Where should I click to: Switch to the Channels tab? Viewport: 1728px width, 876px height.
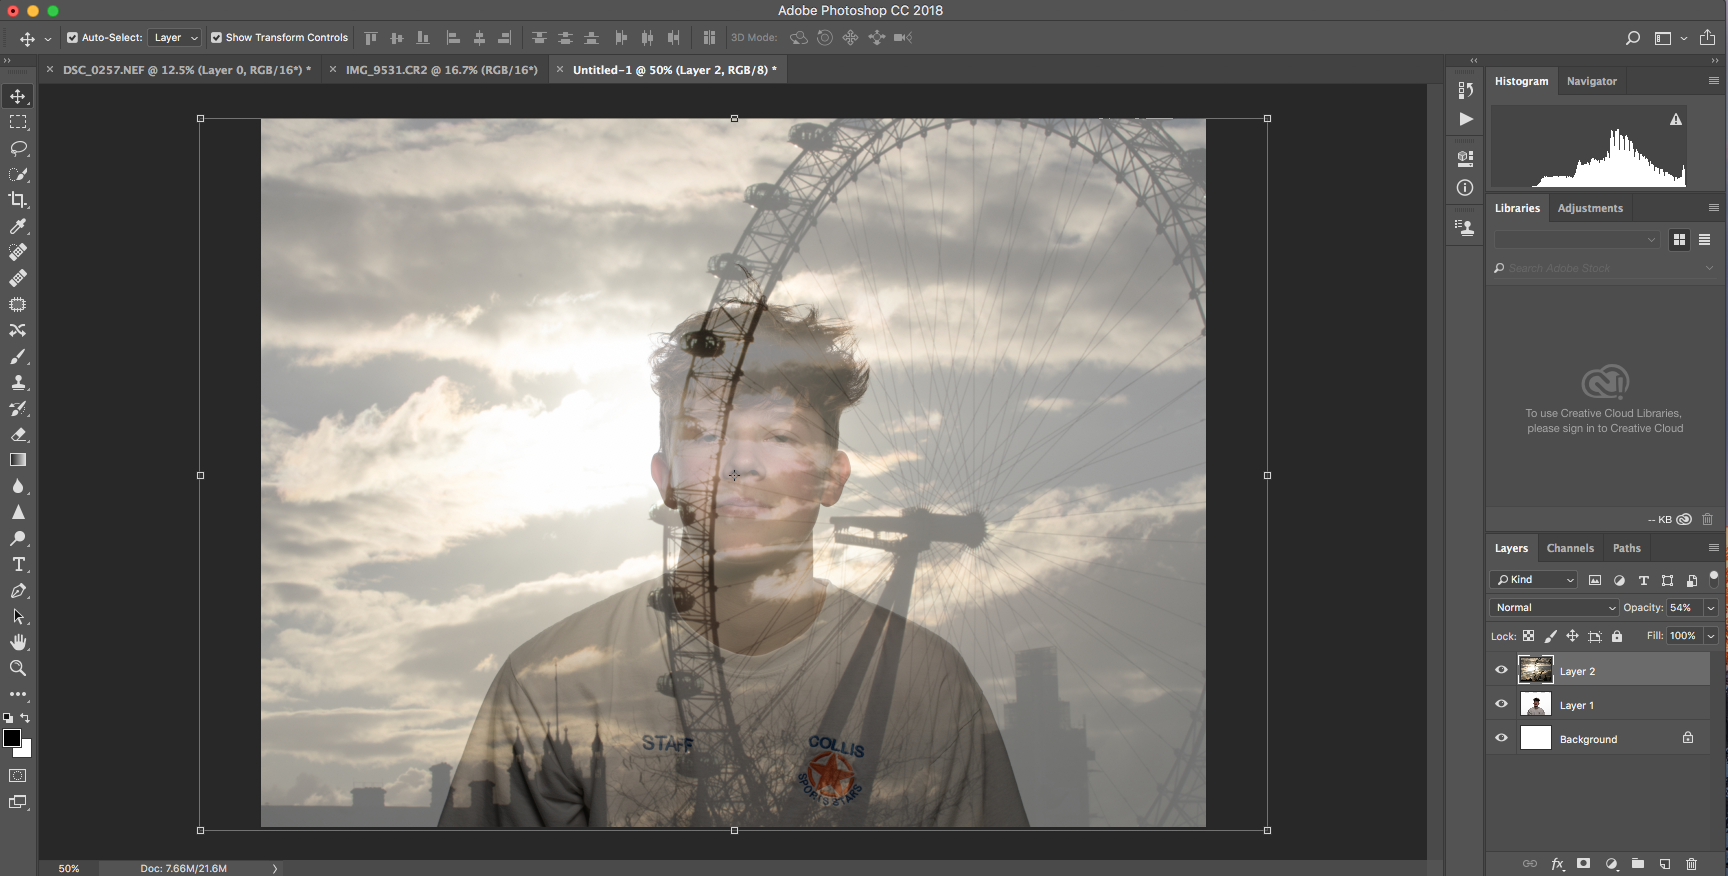pos(1570,548)
